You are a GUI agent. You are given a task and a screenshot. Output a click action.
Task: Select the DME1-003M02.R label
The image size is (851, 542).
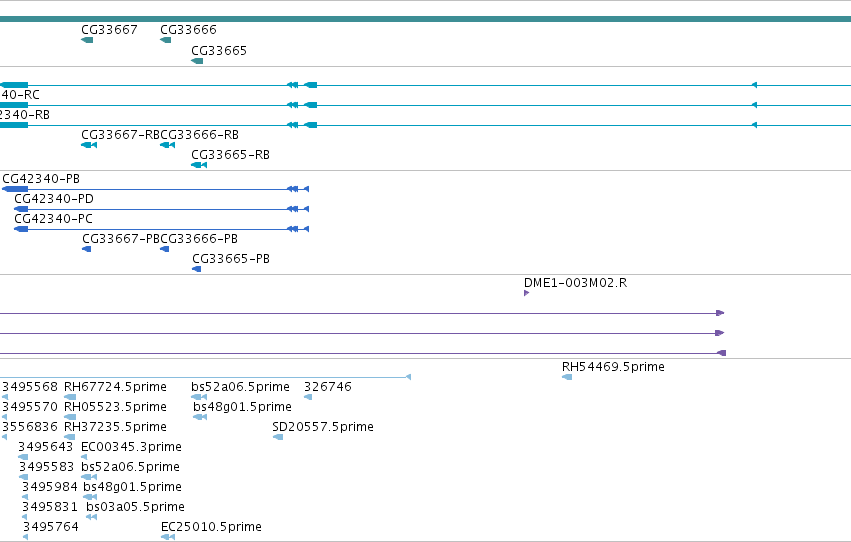tap(575, 283)
